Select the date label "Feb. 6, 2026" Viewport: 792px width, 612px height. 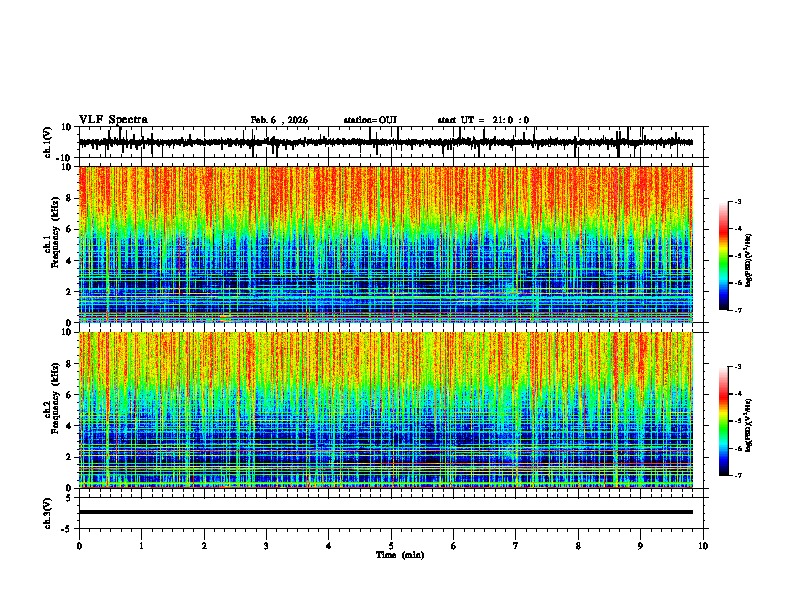coord(279,120)
